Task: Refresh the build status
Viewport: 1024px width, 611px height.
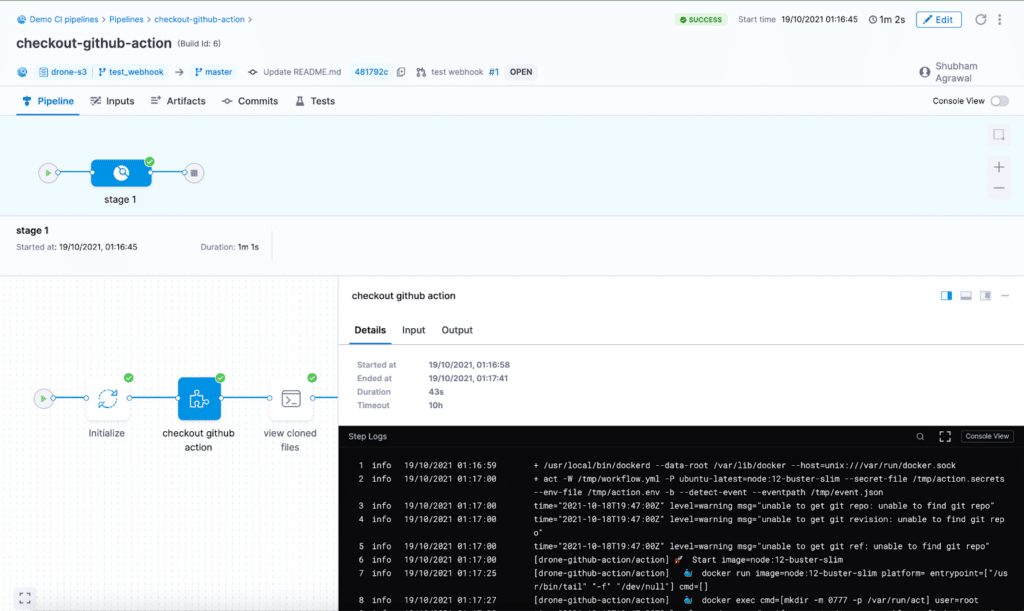Action: (983, 19)
